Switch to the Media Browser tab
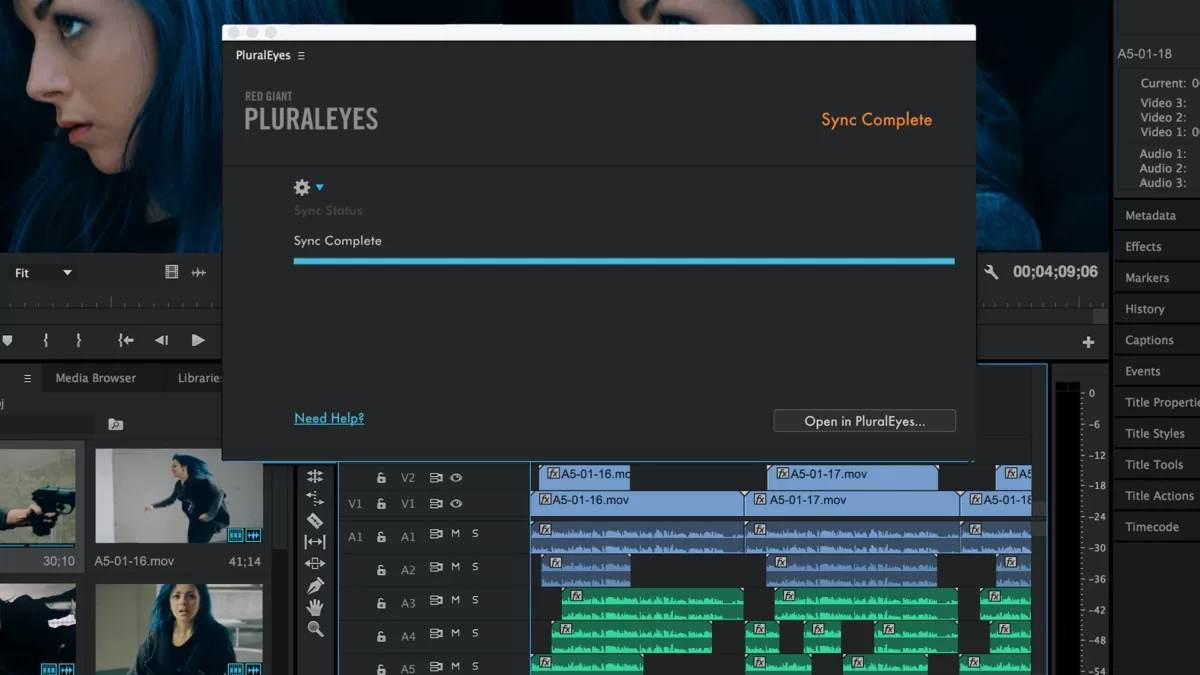 coord(96,378)
